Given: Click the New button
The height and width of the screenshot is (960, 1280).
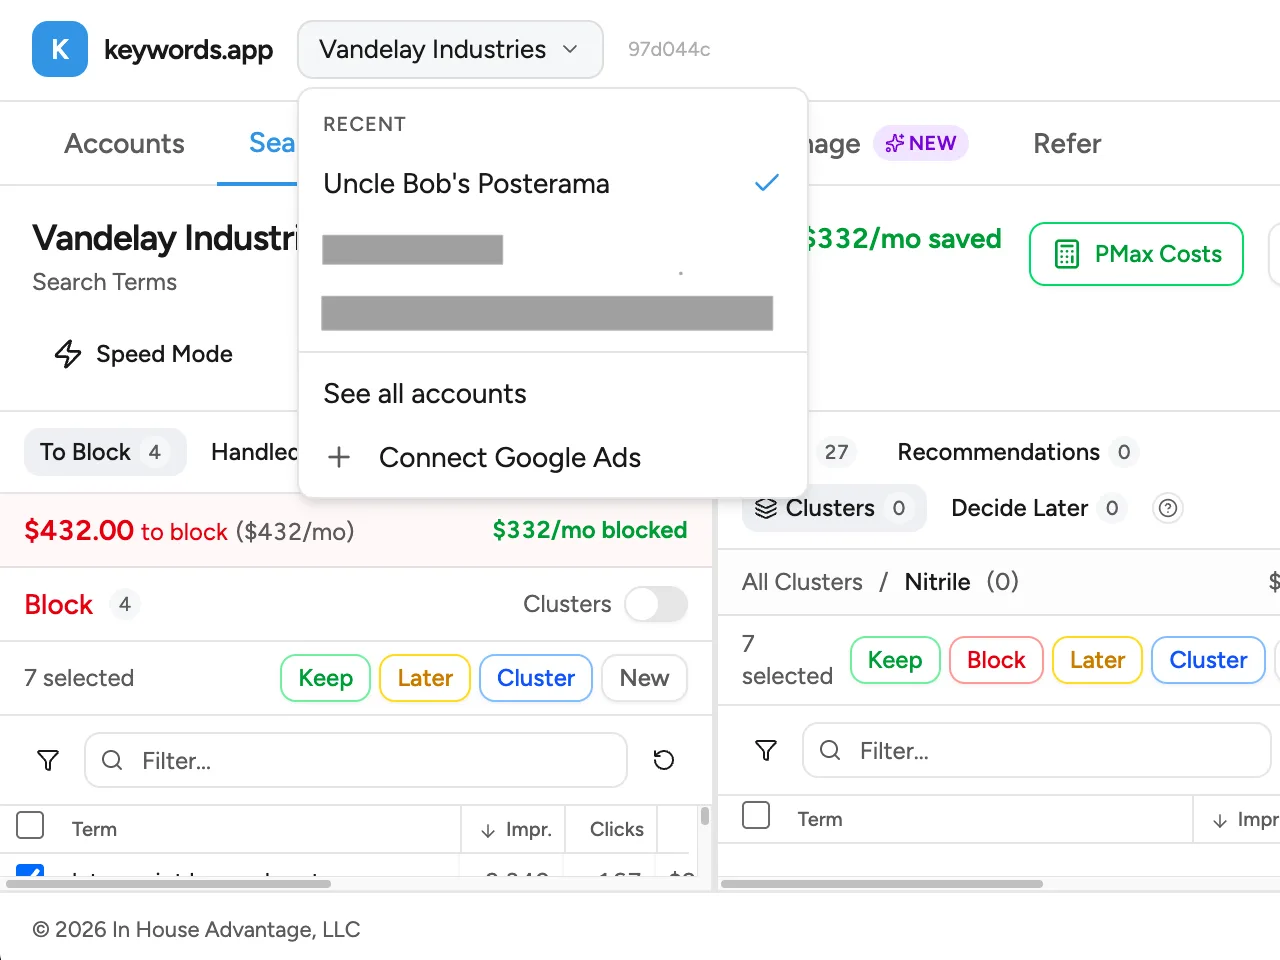Looking at the screenshot, I should point(644,678).
